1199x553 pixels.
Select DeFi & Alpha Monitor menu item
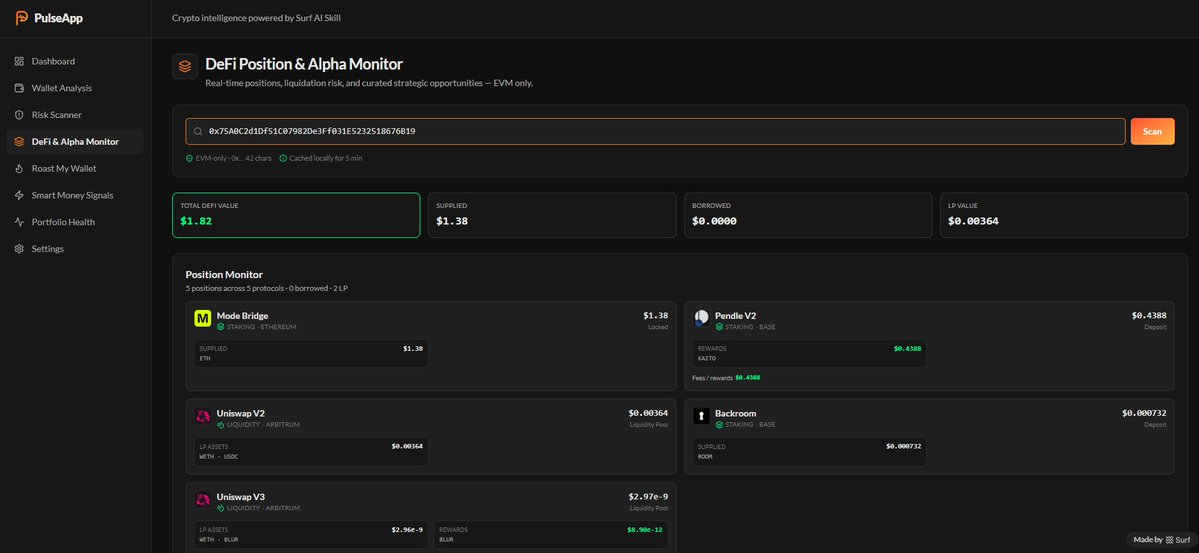(x=75, y=142)
